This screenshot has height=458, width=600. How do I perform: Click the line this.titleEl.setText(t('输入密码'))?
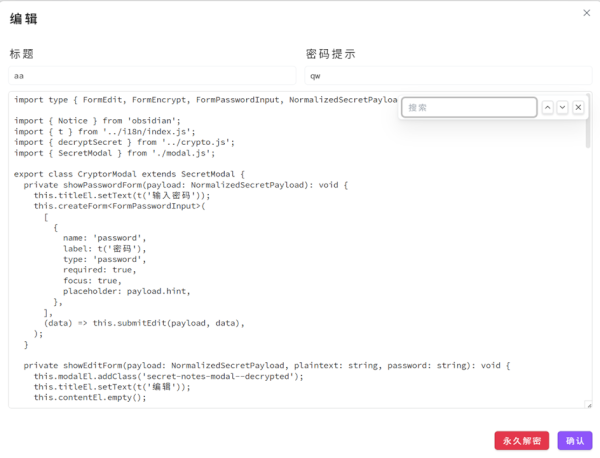pos(122,196)
